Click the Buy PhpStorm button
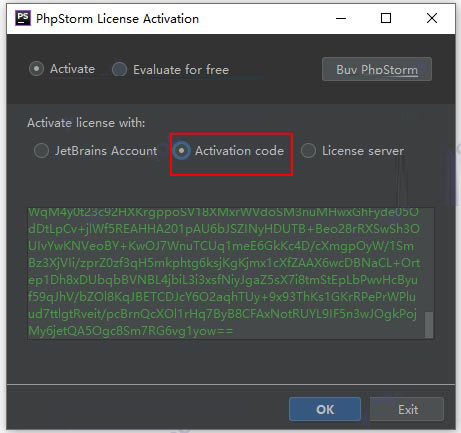Viewport: 461px width, 433px height. 377,69
